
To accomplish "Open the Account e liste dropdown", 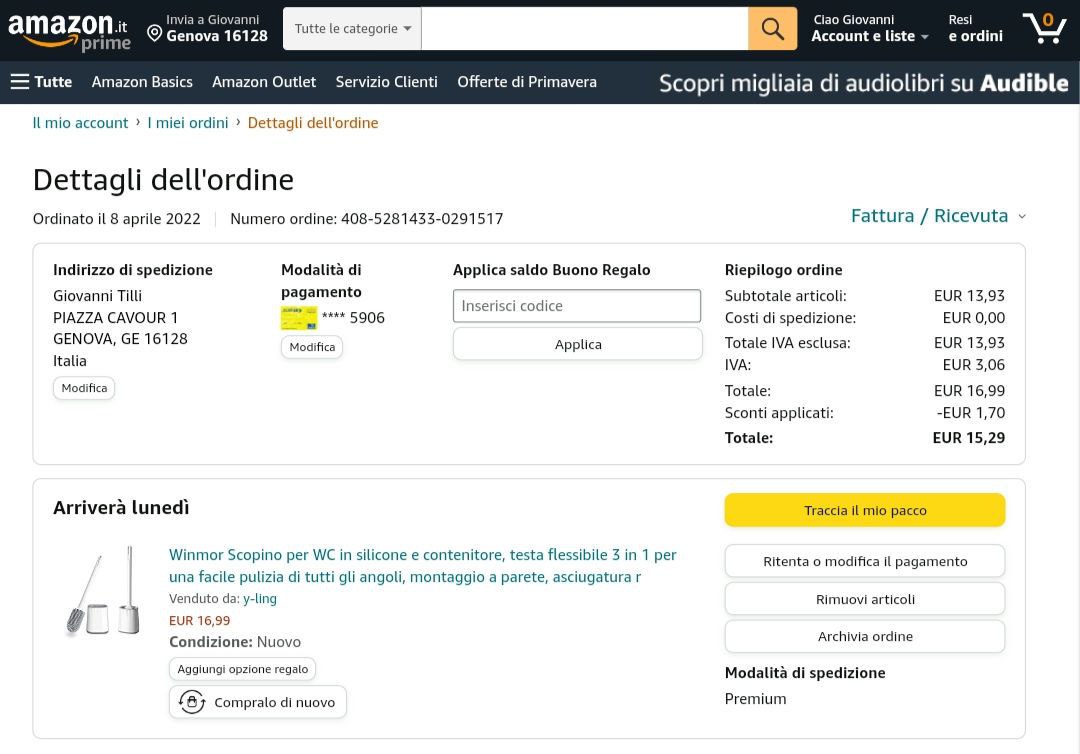I will (869, 36).
